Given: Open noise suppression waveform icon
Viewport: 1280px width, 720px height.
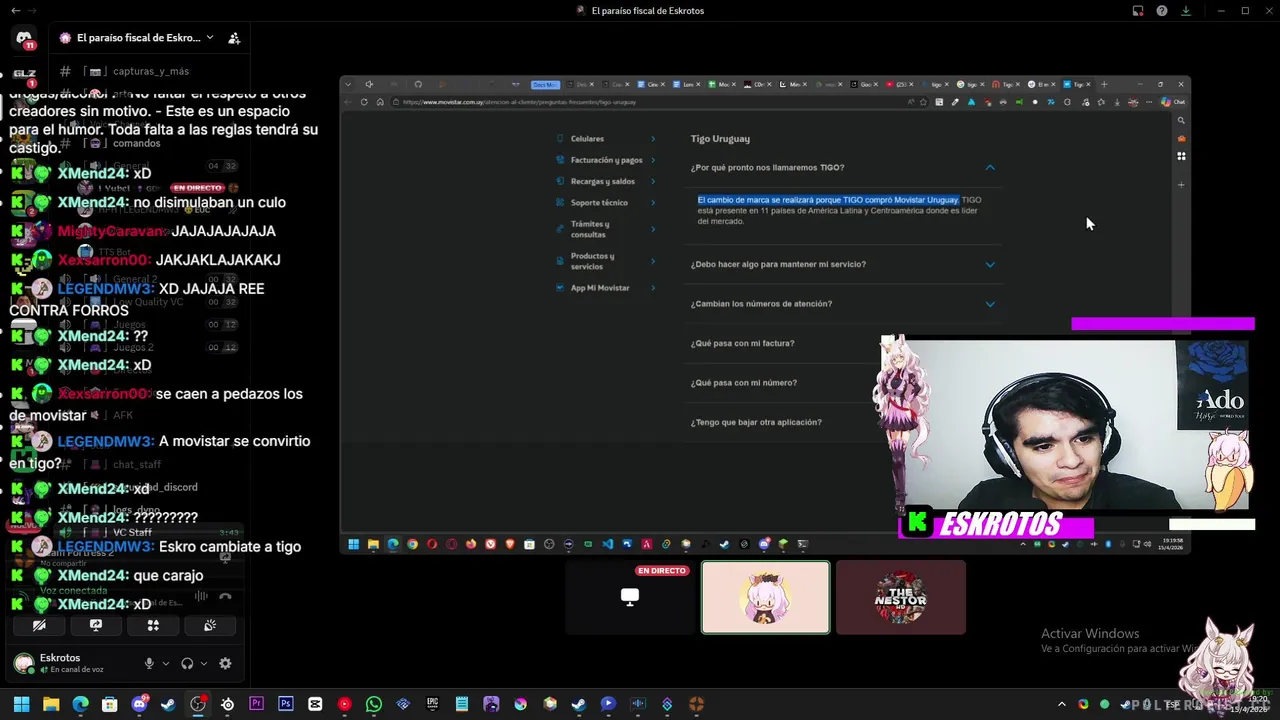Looking at the screenshot, I should pyautogui.click(x=201, y=596).
